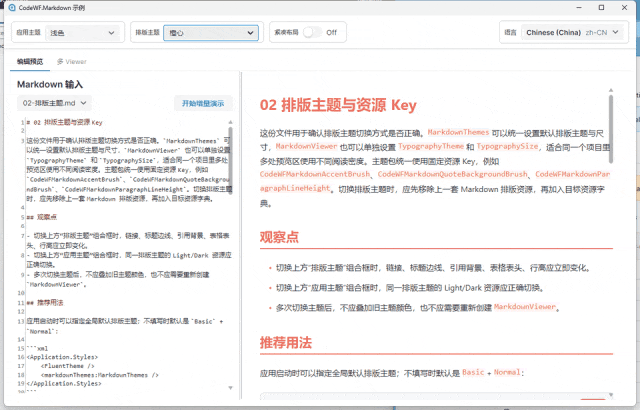The height and width of the screenshot is (410, 640).
Task: Click the </Application.Styles> closing line in editor
Action: point(64,383)
